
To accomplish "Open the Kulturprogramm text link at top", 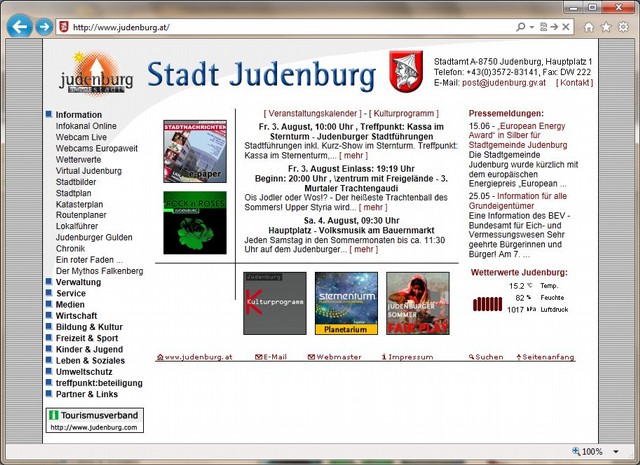I will click(404, 113).
